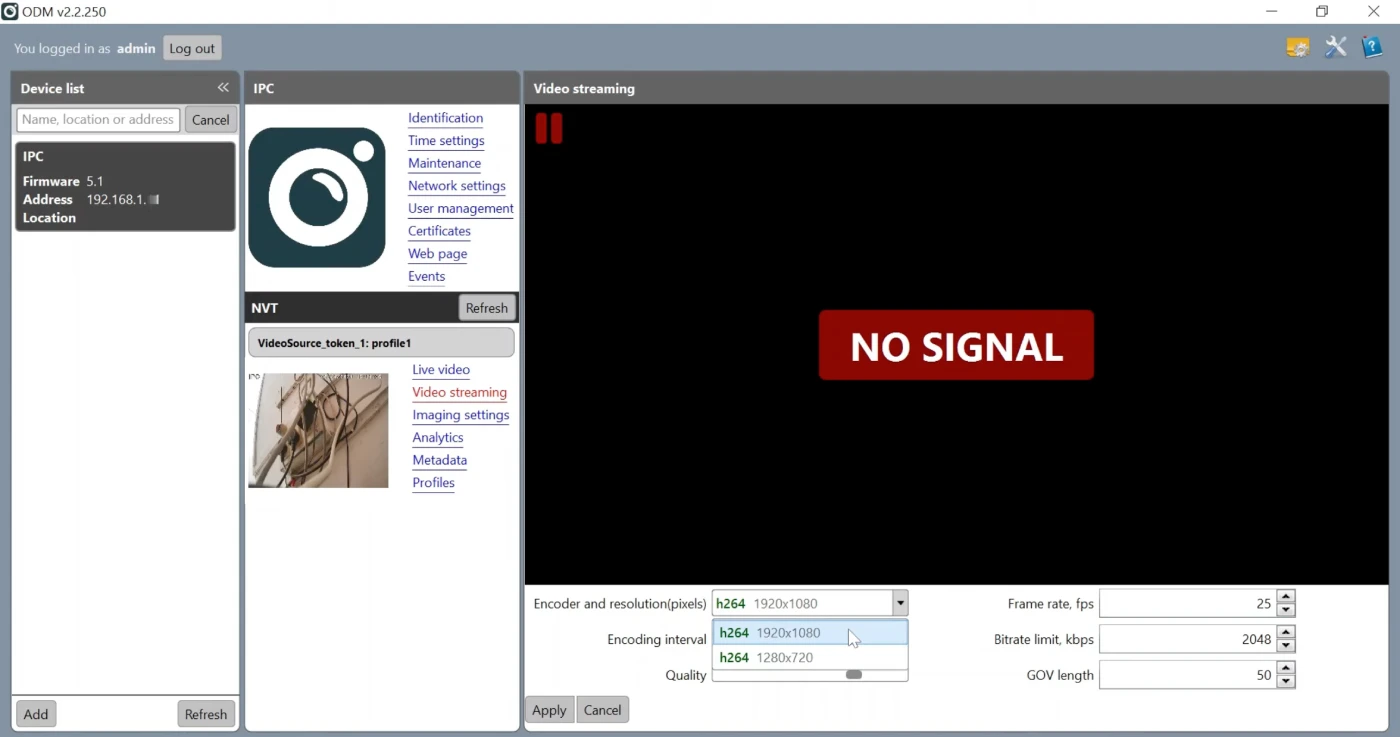The image size is (1400, 737).
Task: Open the camera Web page link
Action: point(437,253)
